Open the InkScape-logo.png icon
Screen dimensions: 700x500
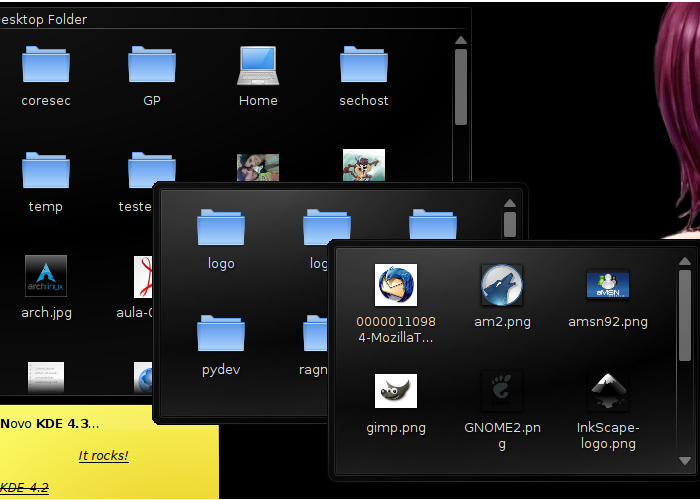(x=608, y=391)
